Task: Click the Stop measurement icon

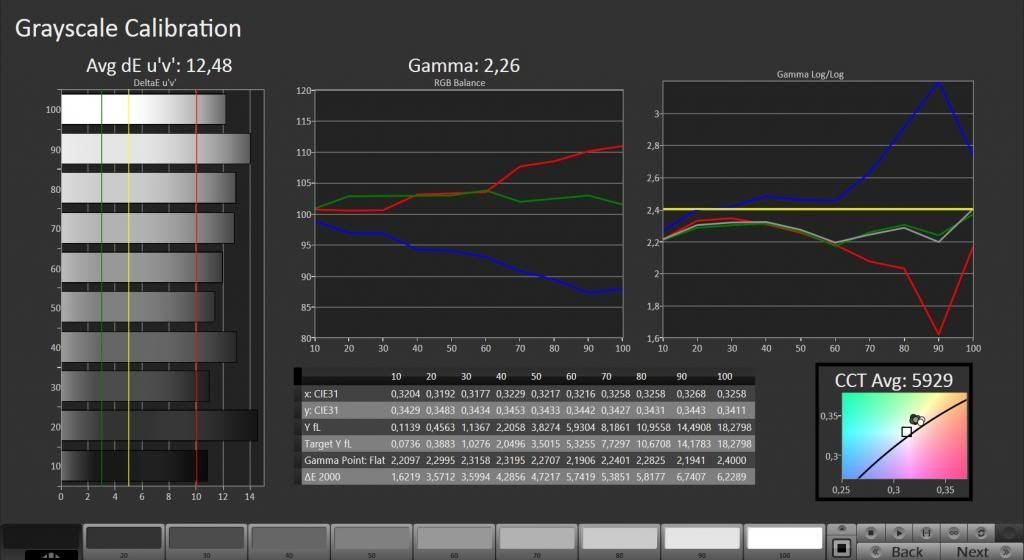Action: [871, 533]
